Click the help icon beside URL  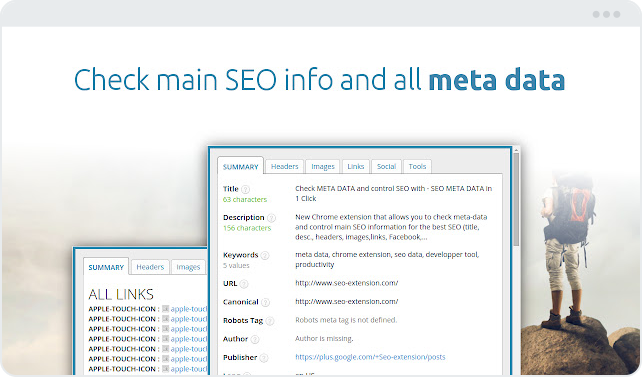pyautogui.click(x=244, y=284)
